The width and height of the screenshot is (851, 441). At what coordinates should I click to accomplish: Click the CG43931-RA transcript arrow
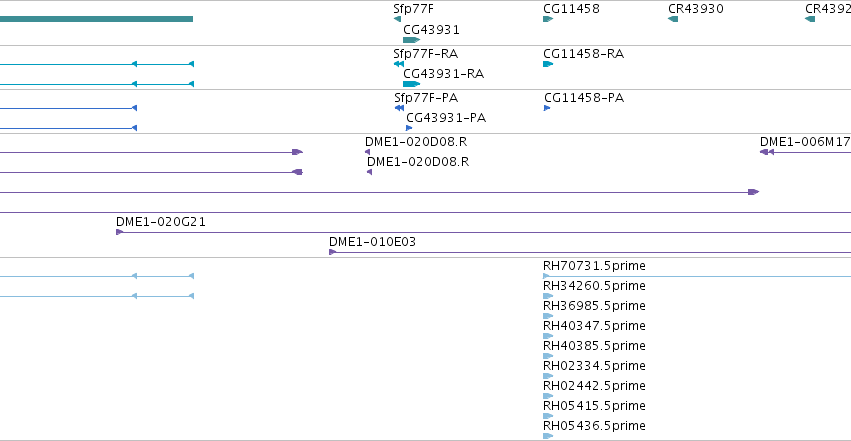(x=411, y=84)
